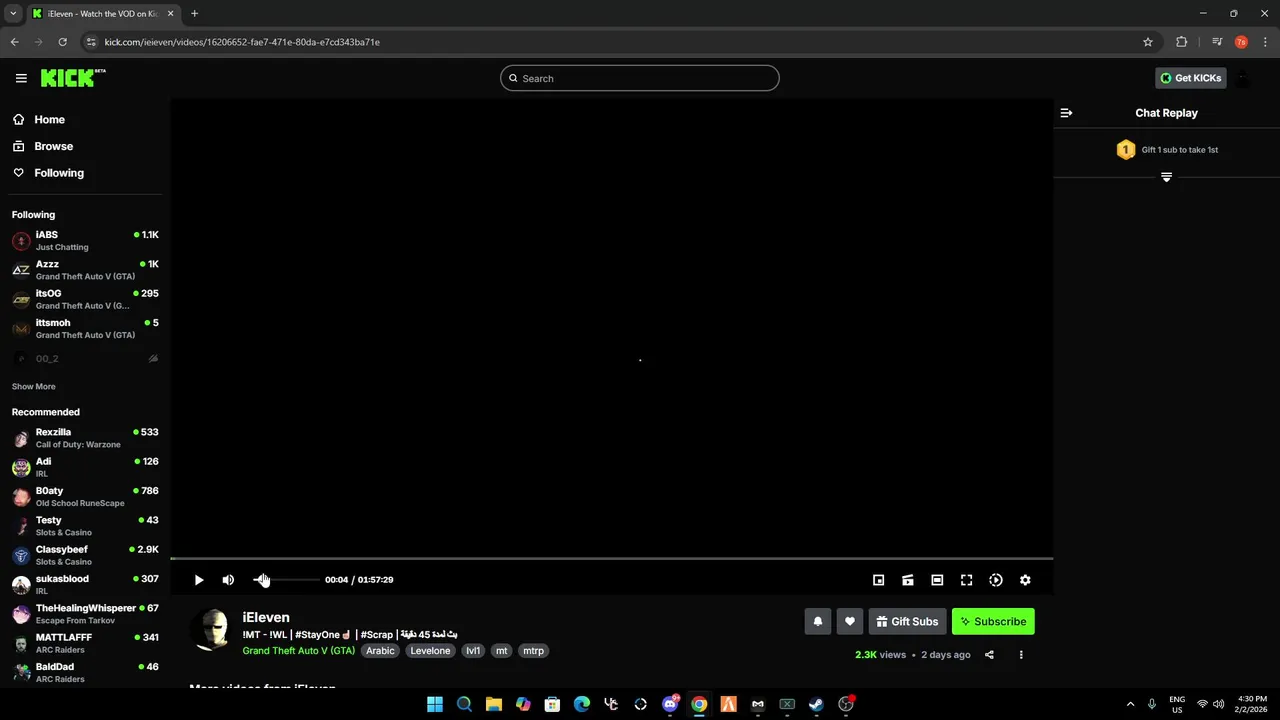
Task: Select the lvl1 tag
Action: (x=473, y=651)
